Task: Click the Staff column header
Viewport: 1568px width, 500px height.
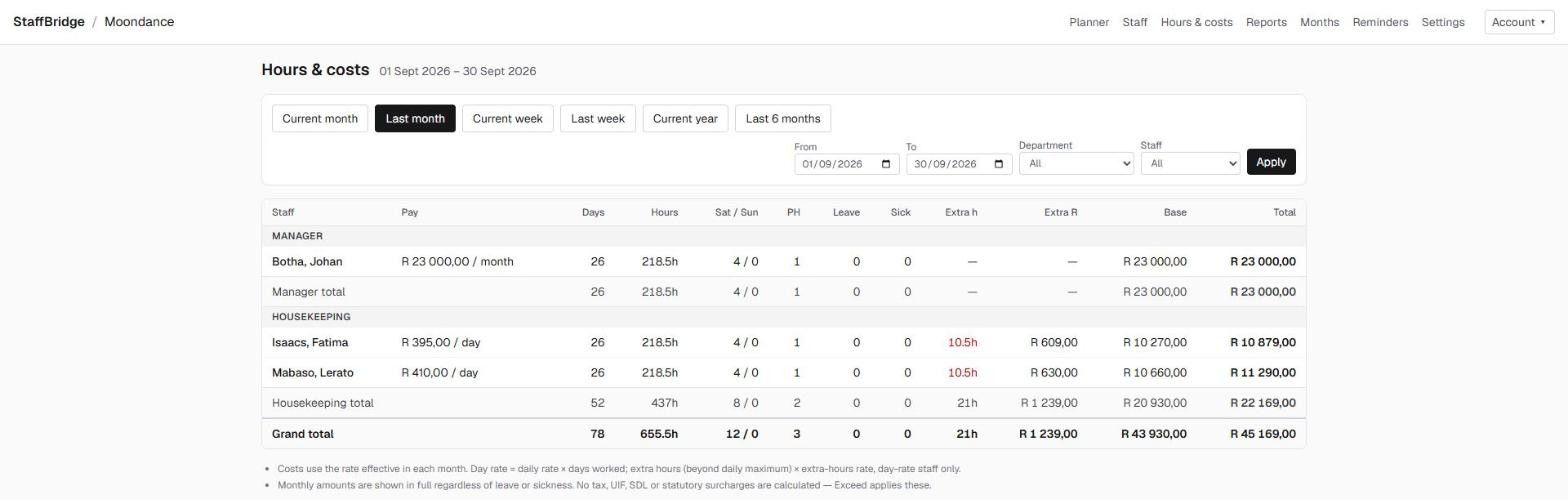Action: [283, 212]
